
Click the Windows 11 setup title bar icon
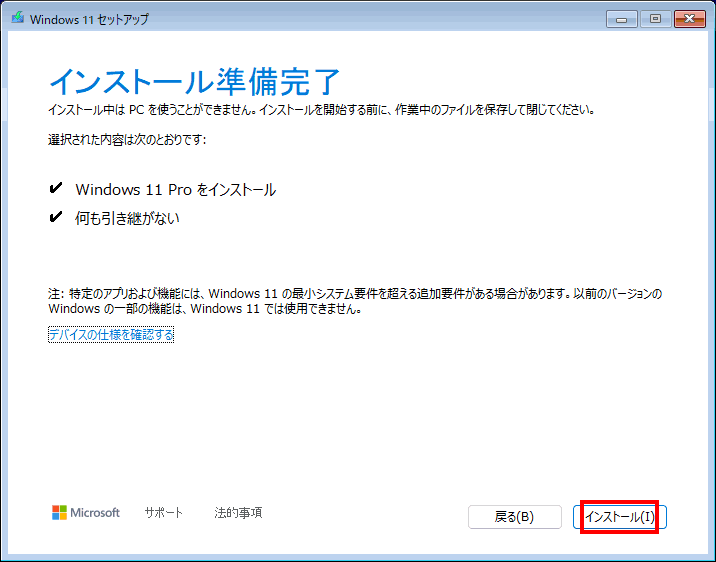(18, 19)
